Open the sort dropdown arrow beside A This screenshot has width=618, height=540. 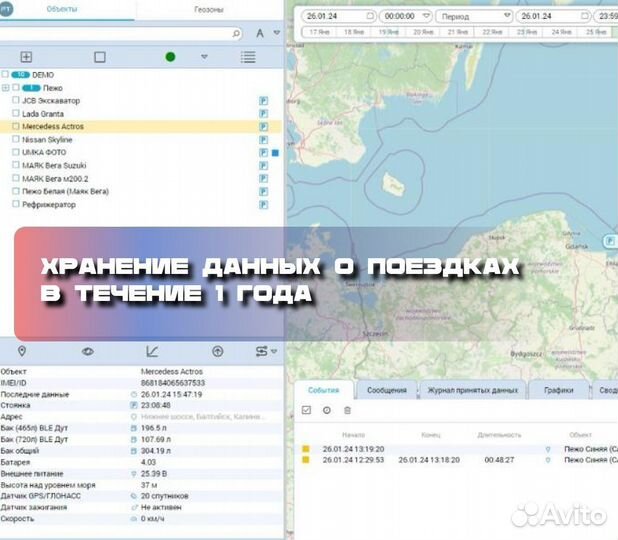coord(277,32)
